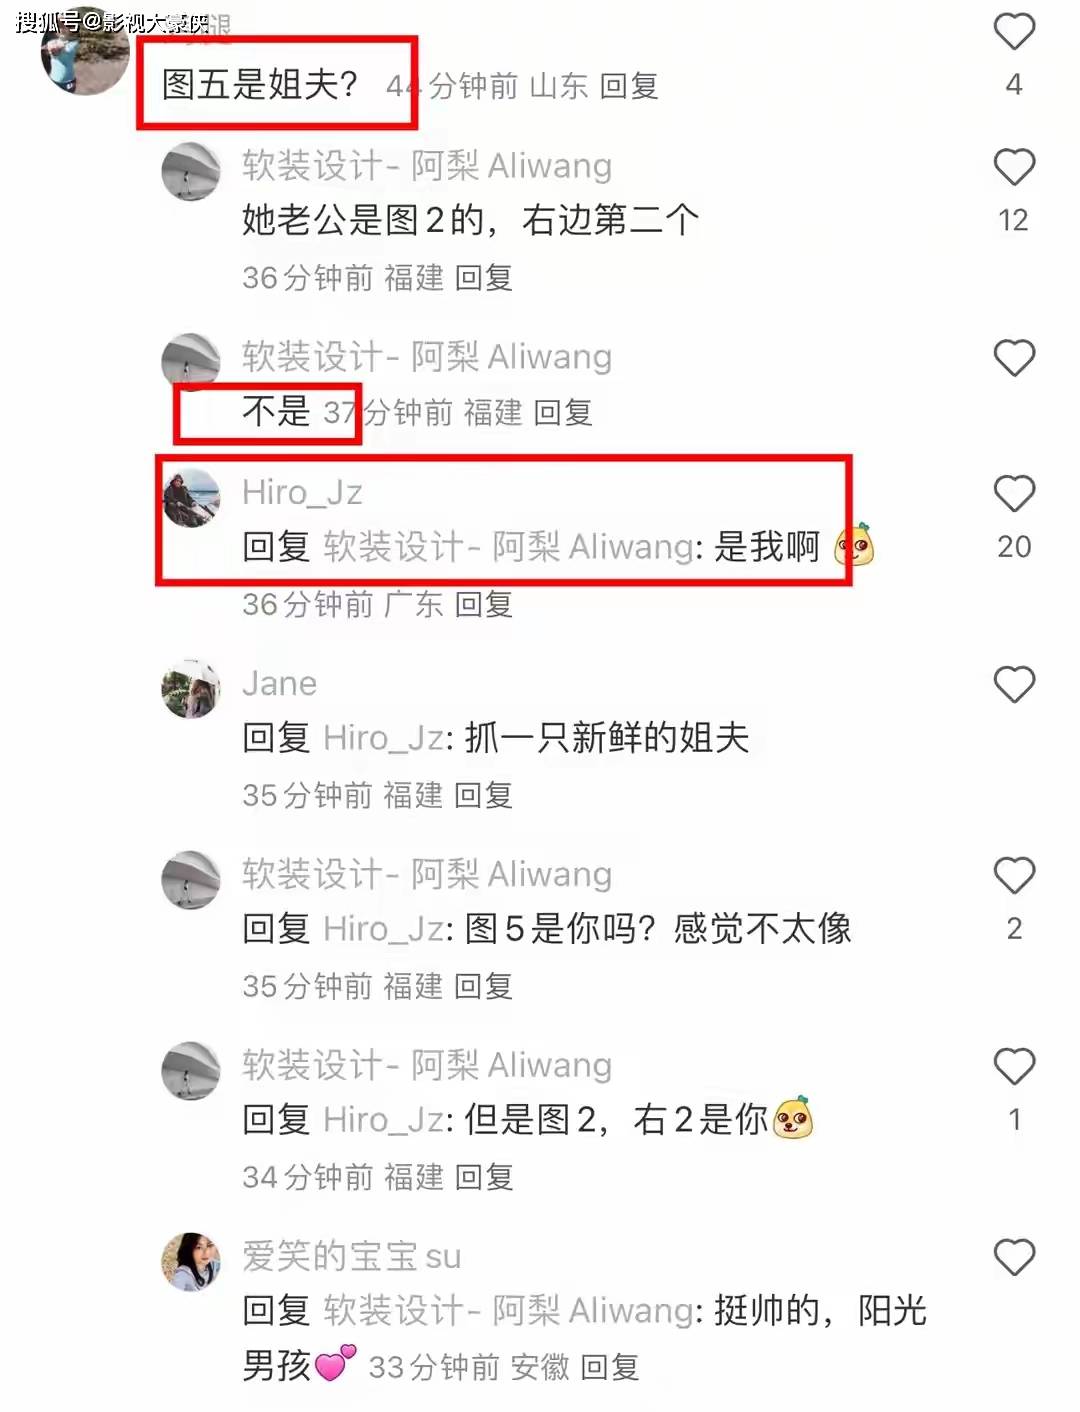Like Jane's comment

[1013, 685]
